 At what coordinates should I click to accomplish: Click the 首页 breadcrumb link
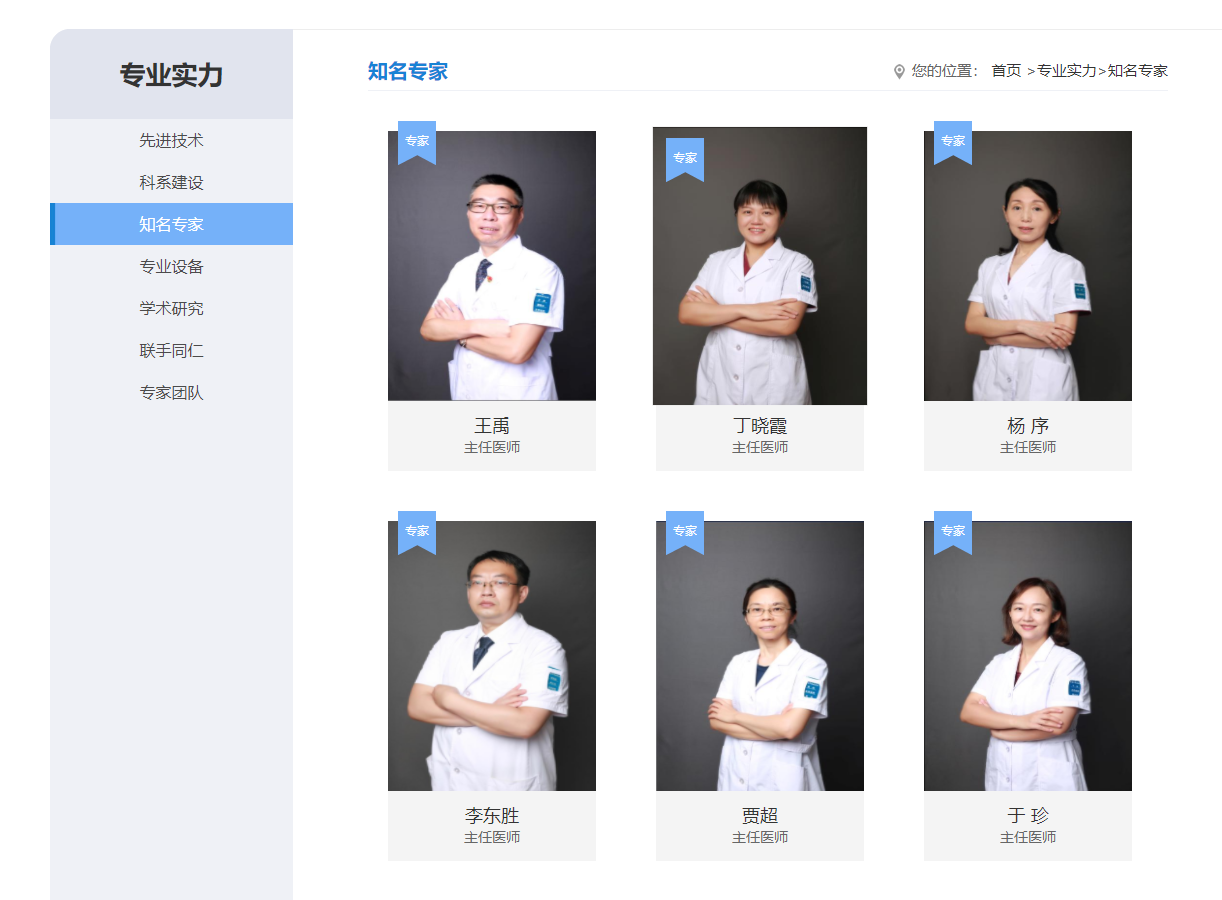(x=1006, y=71)
